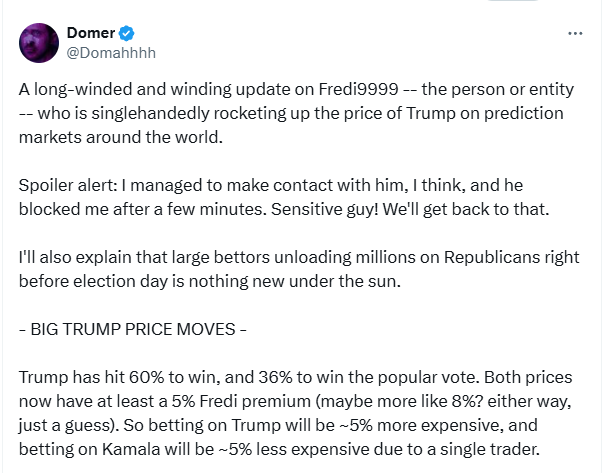Open the more options three-dot menu
This screenshot has height=473, width=616.
click(x=575, y=33)
